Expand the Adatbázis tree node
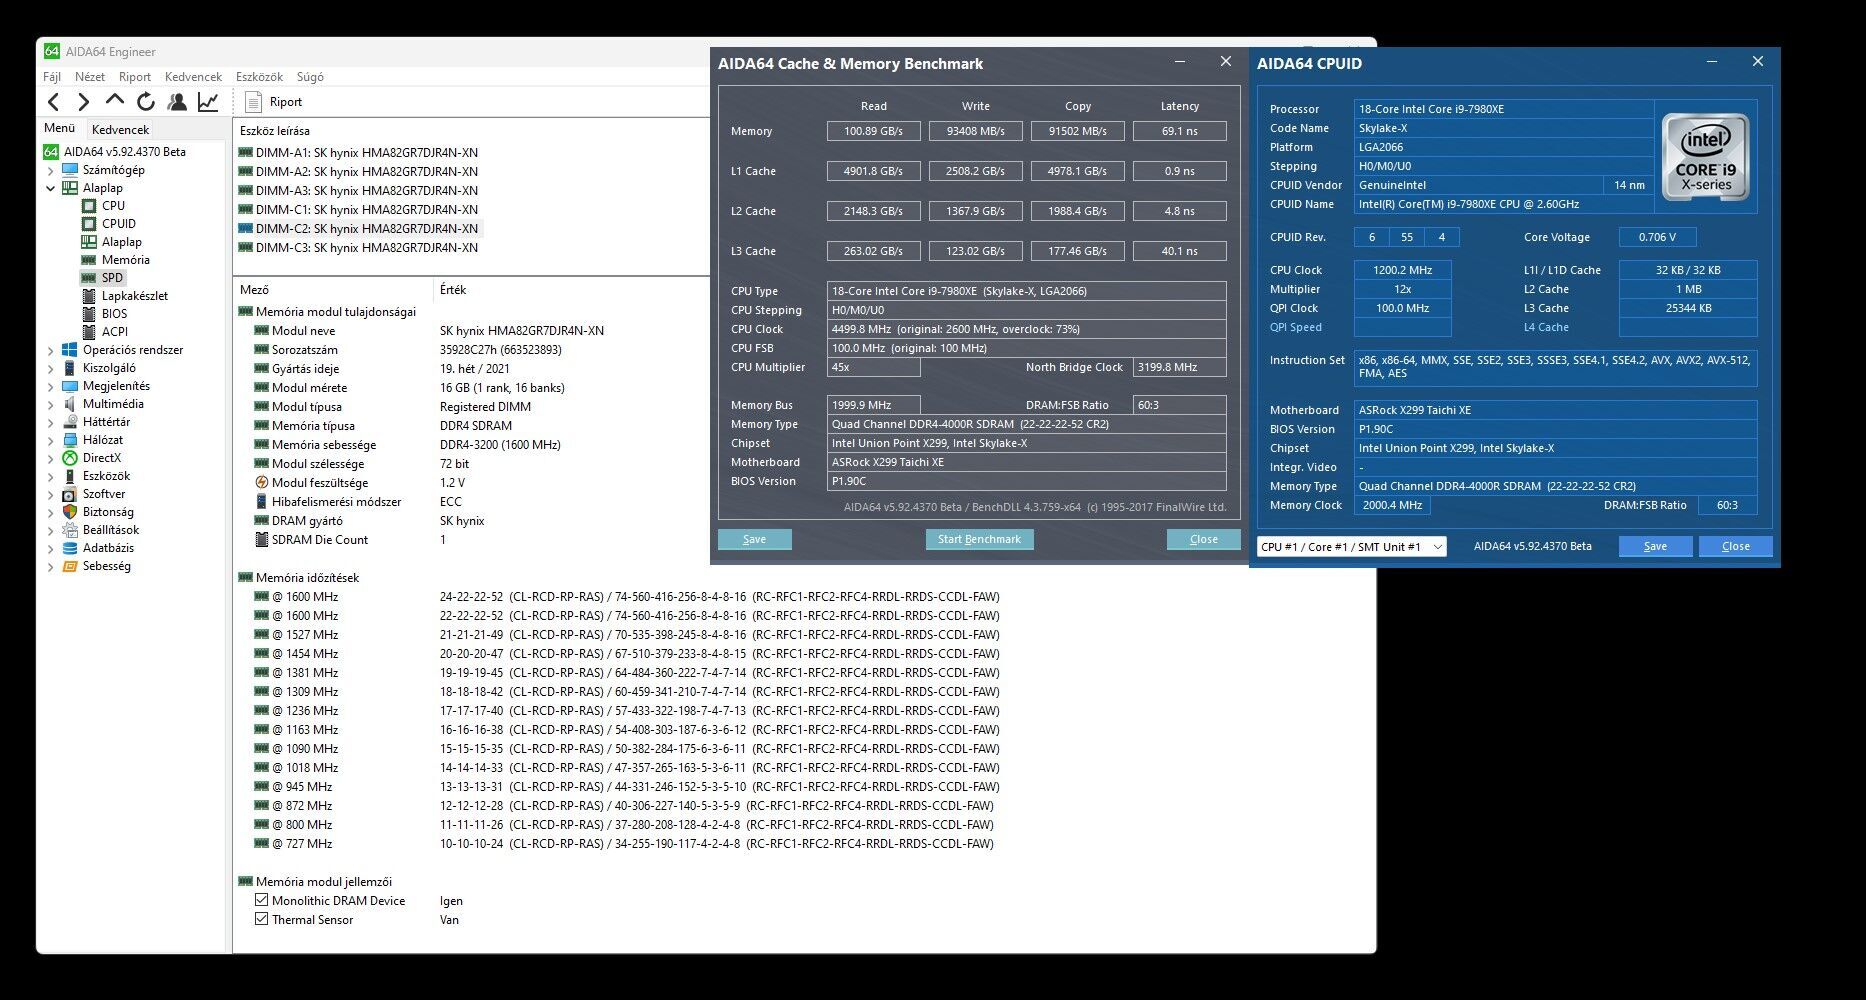1866x1000 pixels. [51, 549]
